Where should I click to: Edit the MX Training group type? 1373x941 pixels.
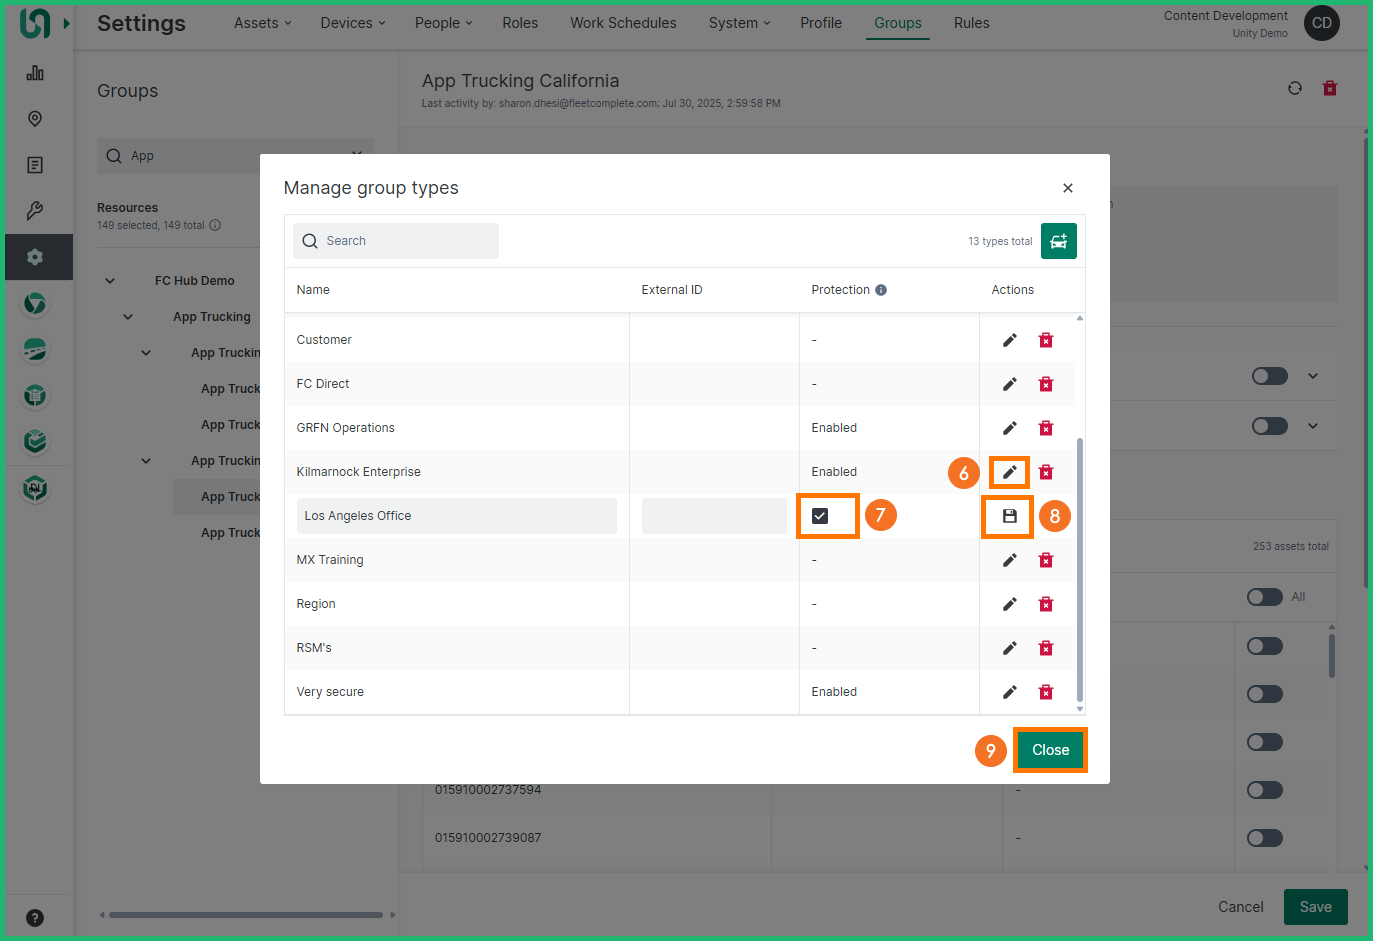click(x=1009, y=560)
